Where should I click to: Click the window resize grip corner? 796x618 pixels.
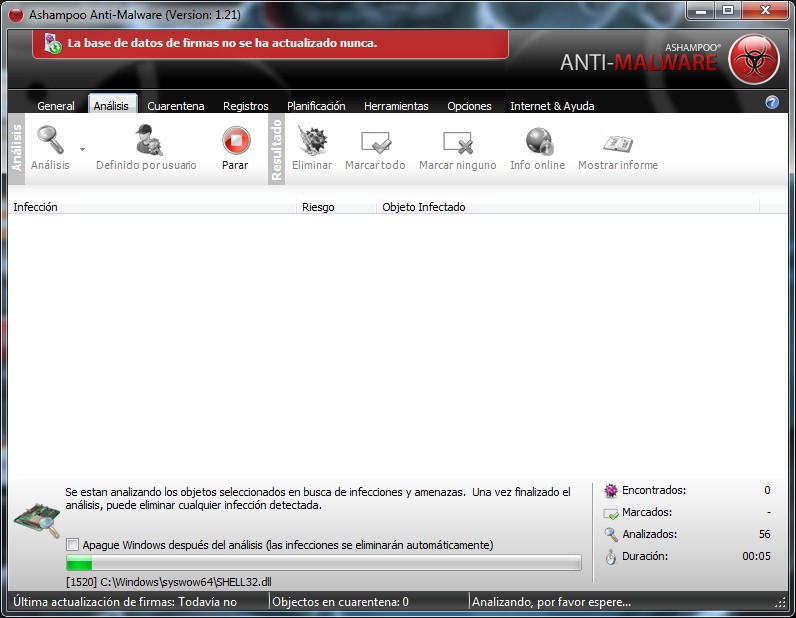(781, 603)
